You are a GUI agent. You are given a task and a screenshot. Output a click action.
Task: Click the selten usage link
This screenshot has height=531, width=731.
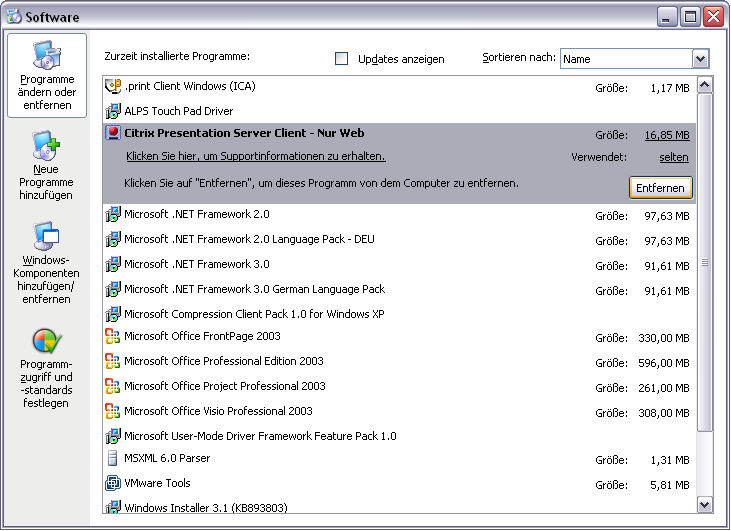click(674, 158)
